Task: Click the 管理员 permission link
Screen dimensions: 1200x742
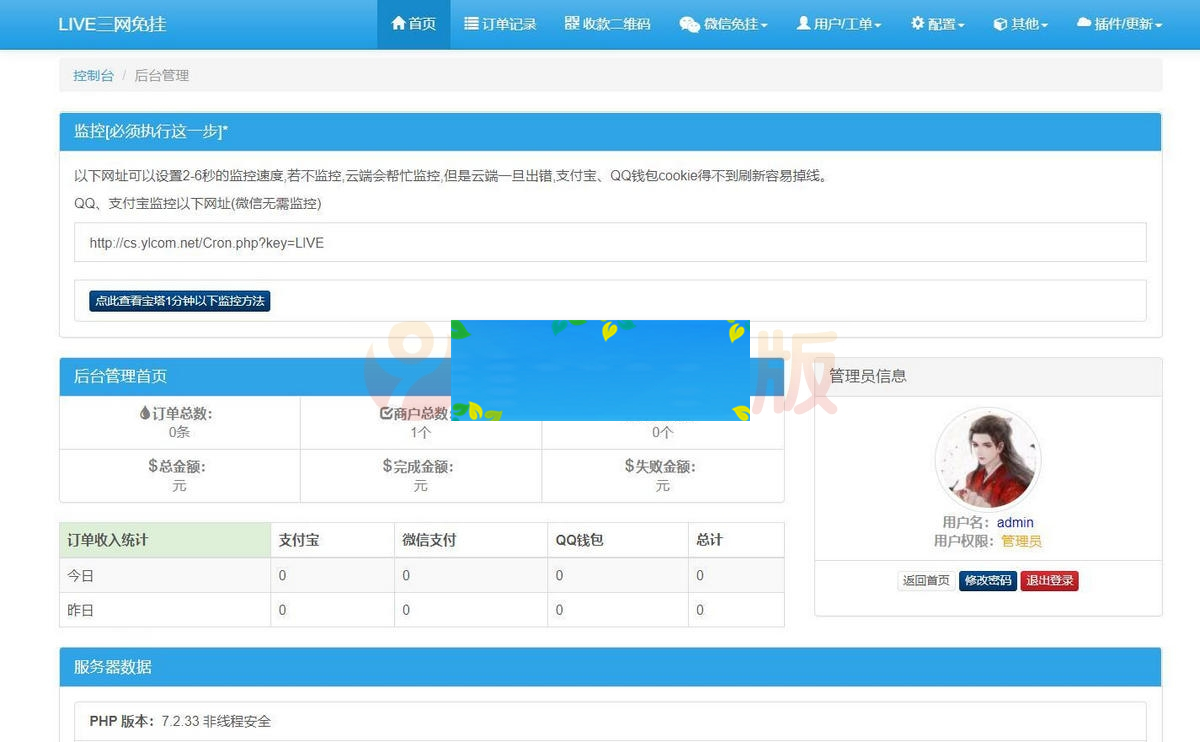Action: pos(1021,540)
